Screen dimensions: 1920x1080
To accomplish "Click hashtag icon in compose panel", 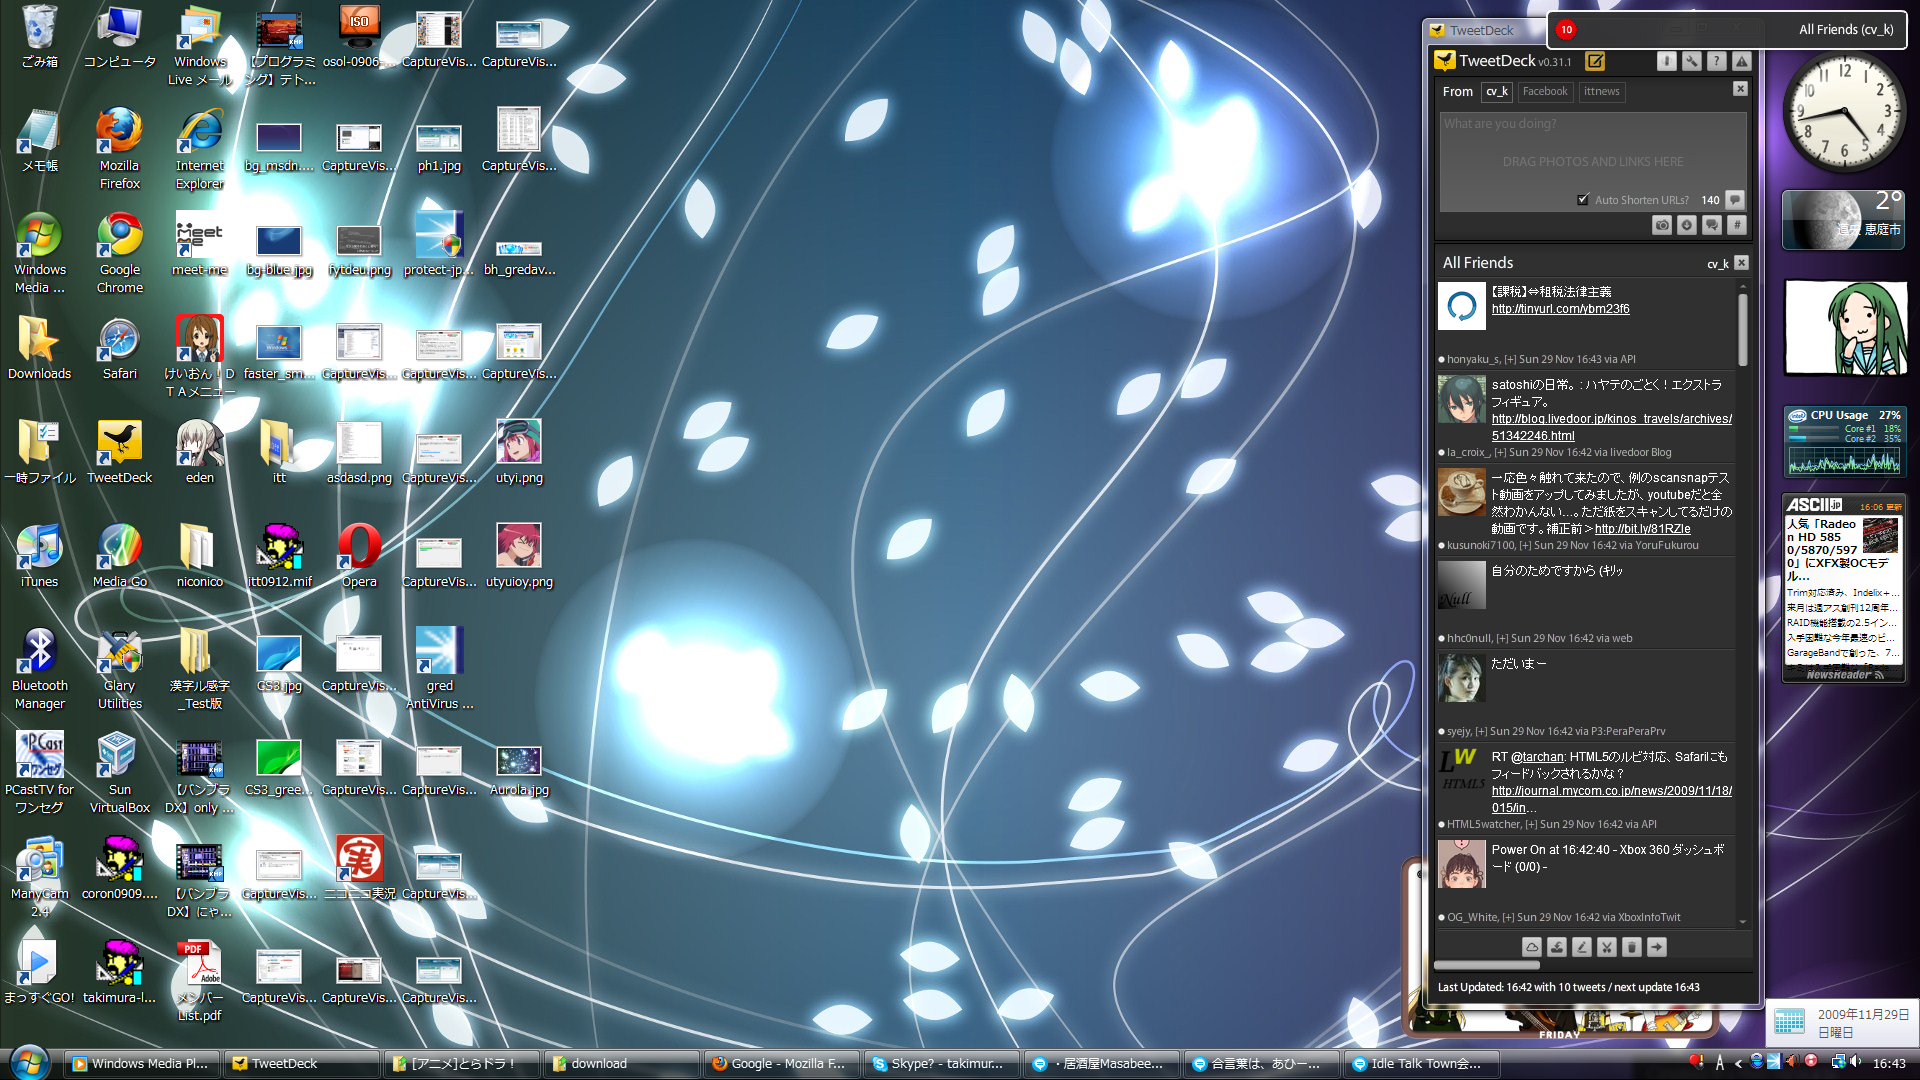I will [x=1737, y=225].
